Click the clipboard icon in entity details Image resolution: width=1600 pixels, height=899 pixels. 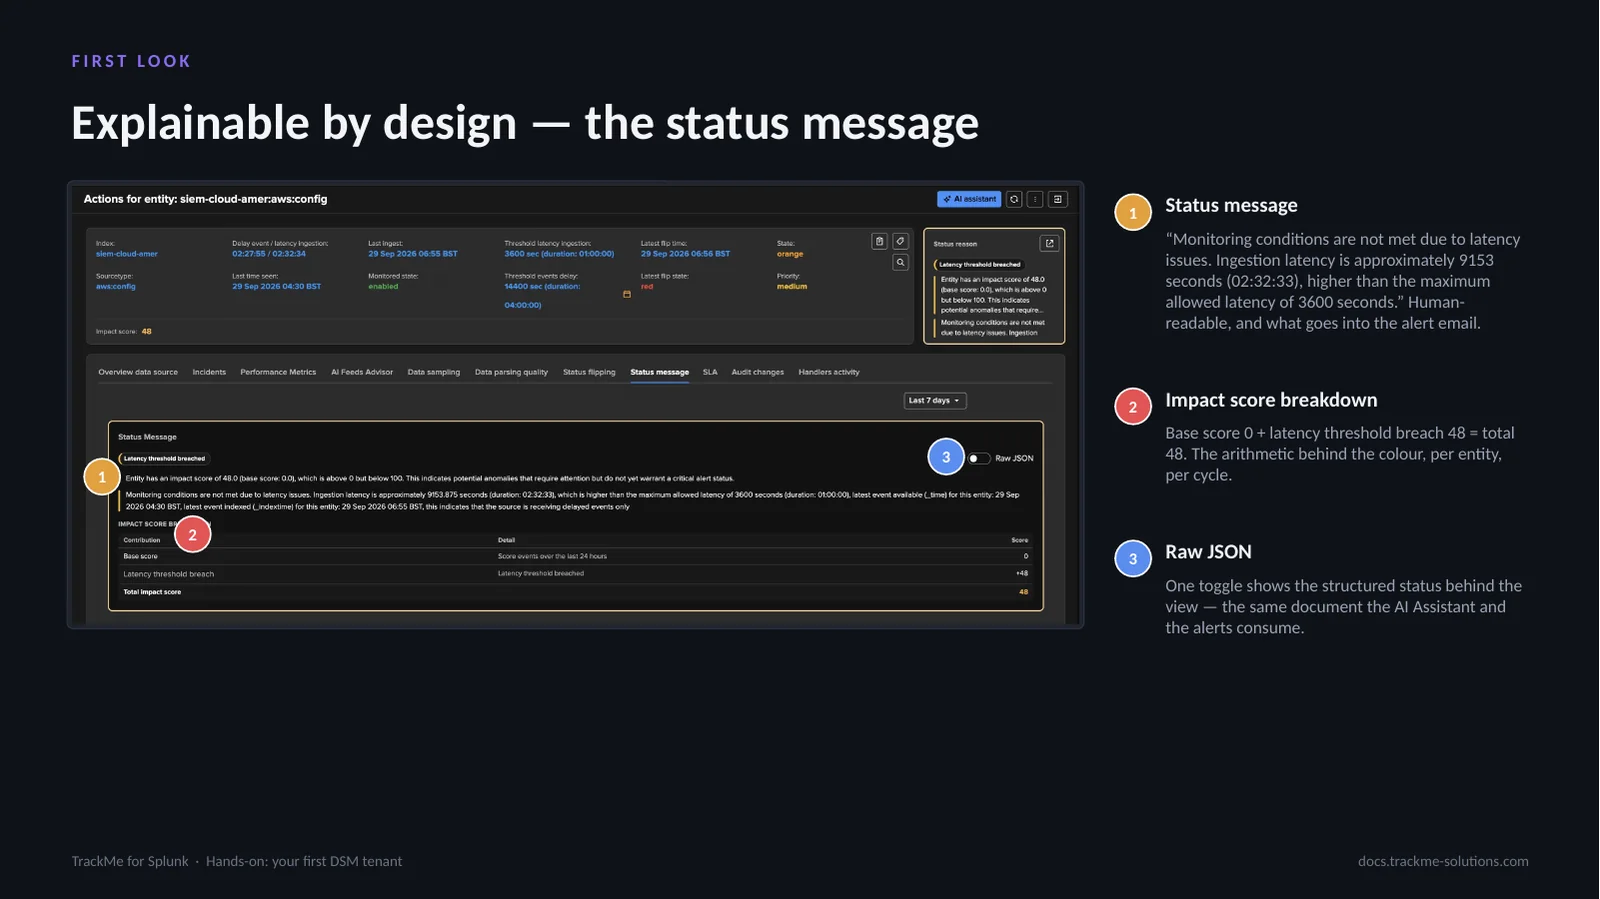click(879, 241)
